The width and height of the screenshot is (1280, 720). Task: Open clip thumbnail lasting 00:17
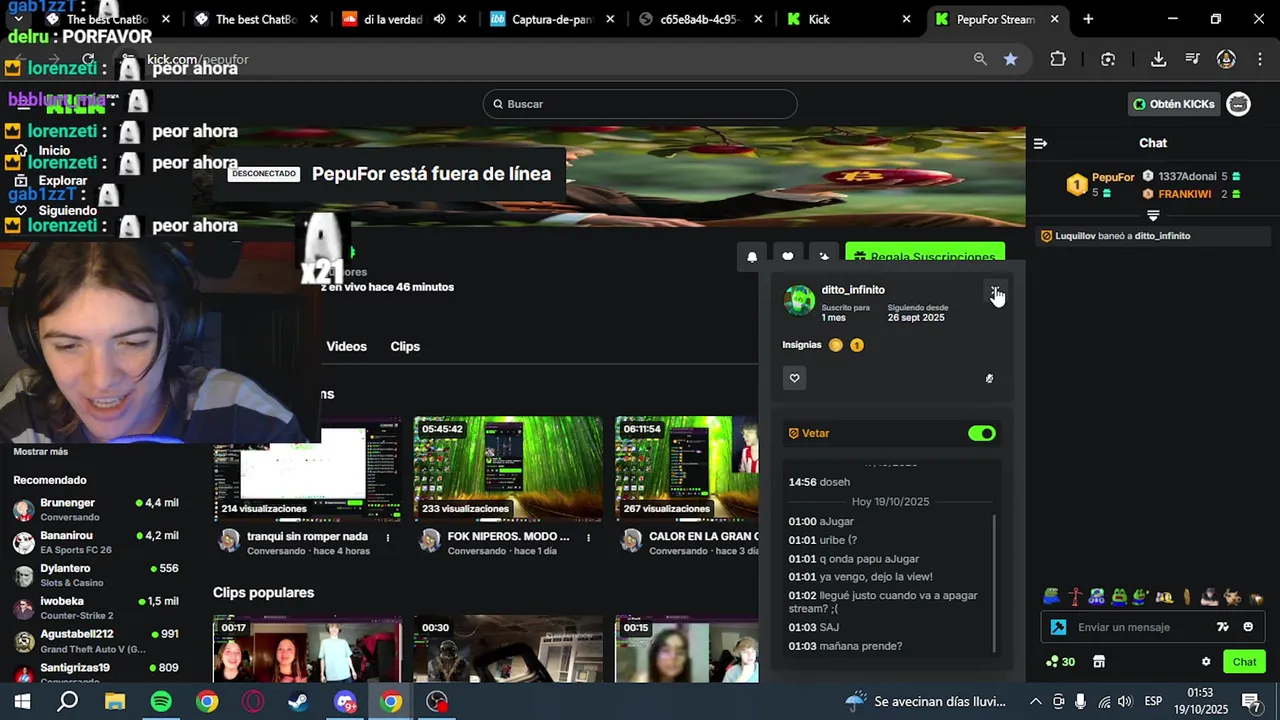tap(307, 650)
